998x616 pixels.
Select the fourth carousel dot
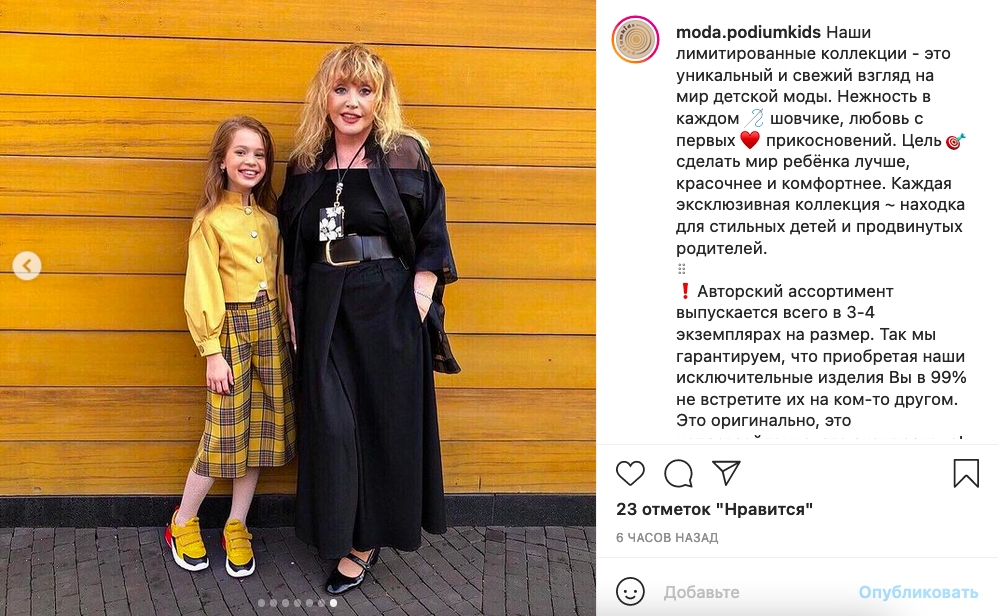[x=297, y=603]
